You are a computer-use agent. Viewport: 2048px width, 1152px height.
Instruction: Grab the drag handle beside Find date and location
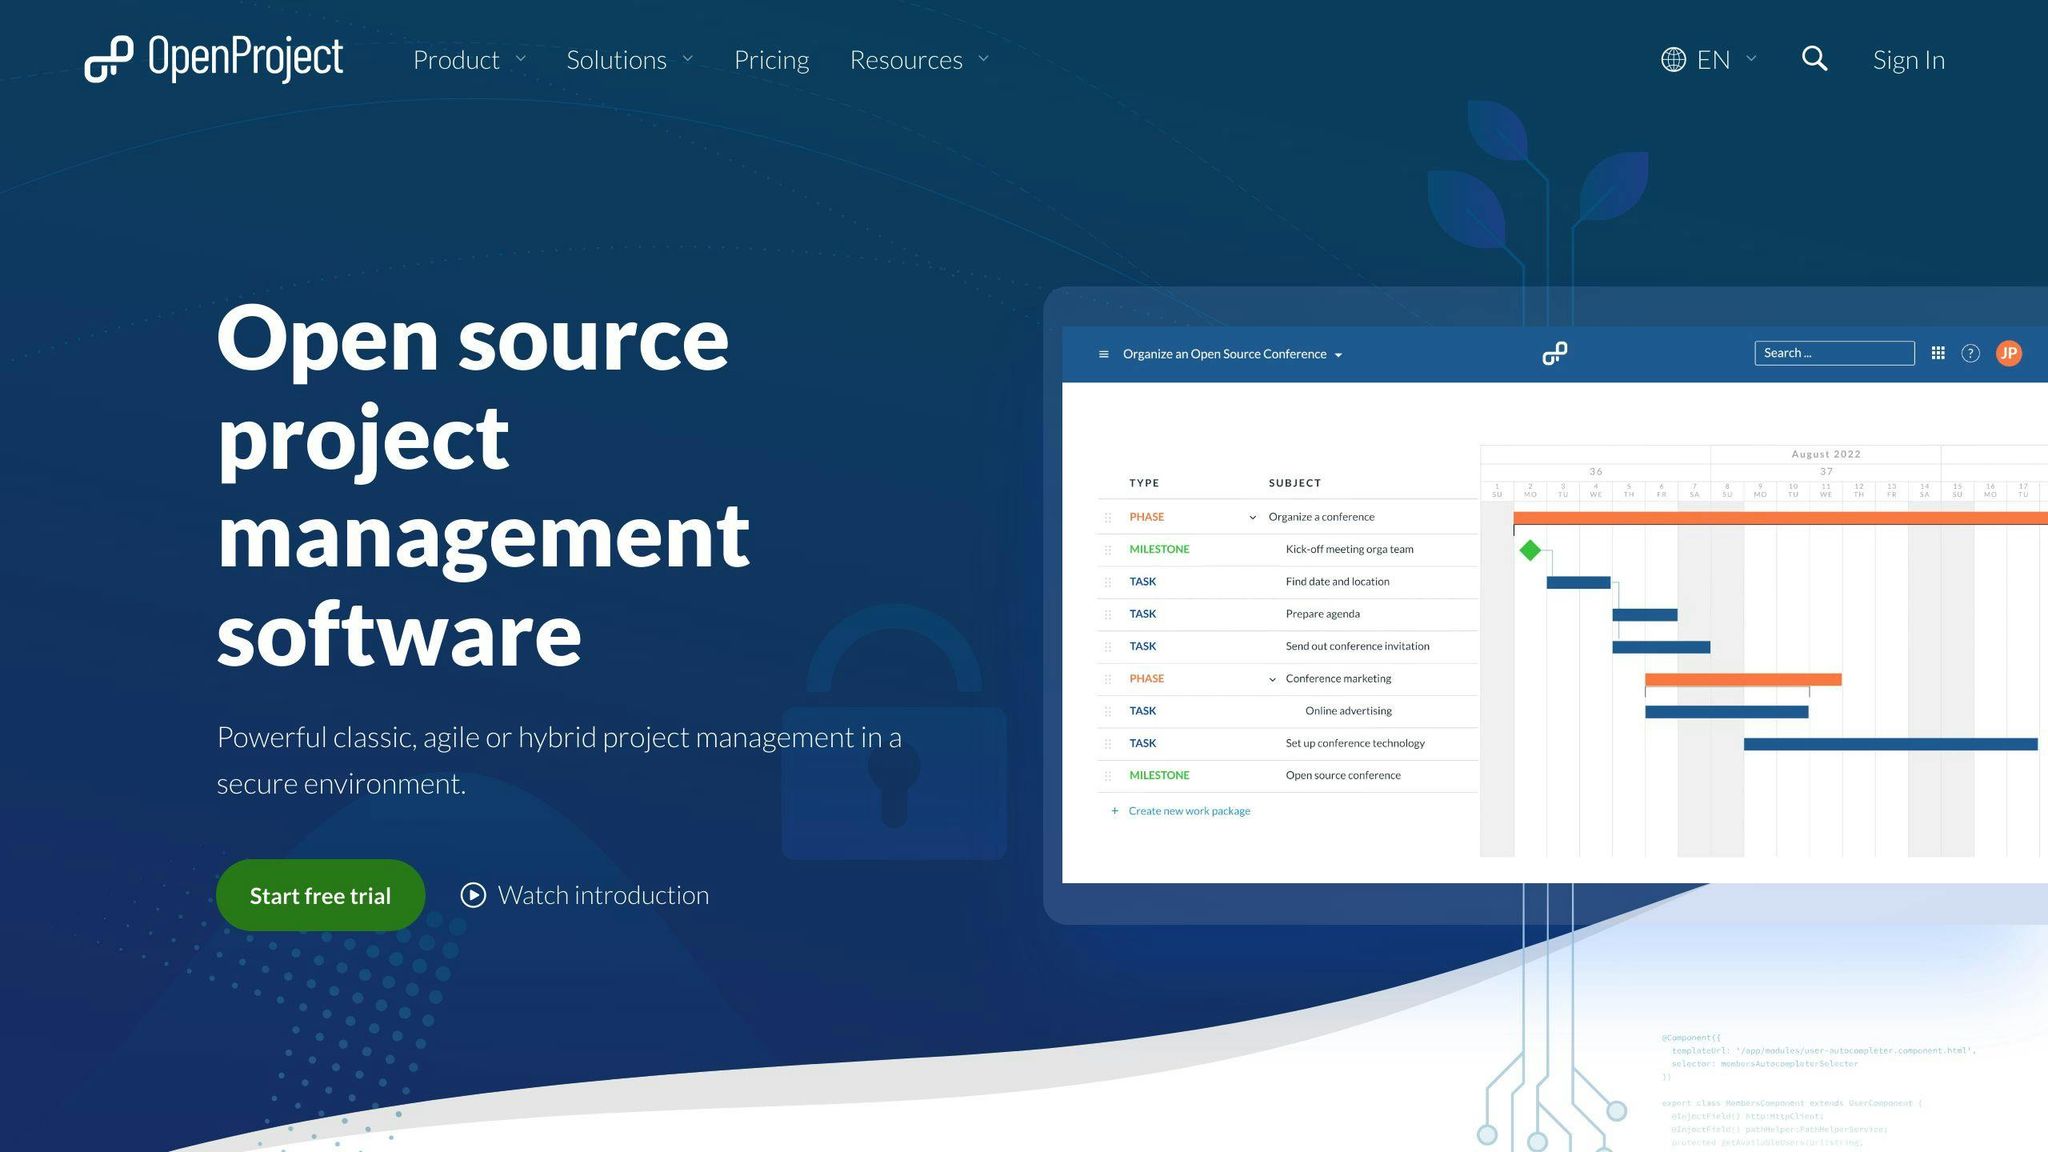[x=1107, y=581]
